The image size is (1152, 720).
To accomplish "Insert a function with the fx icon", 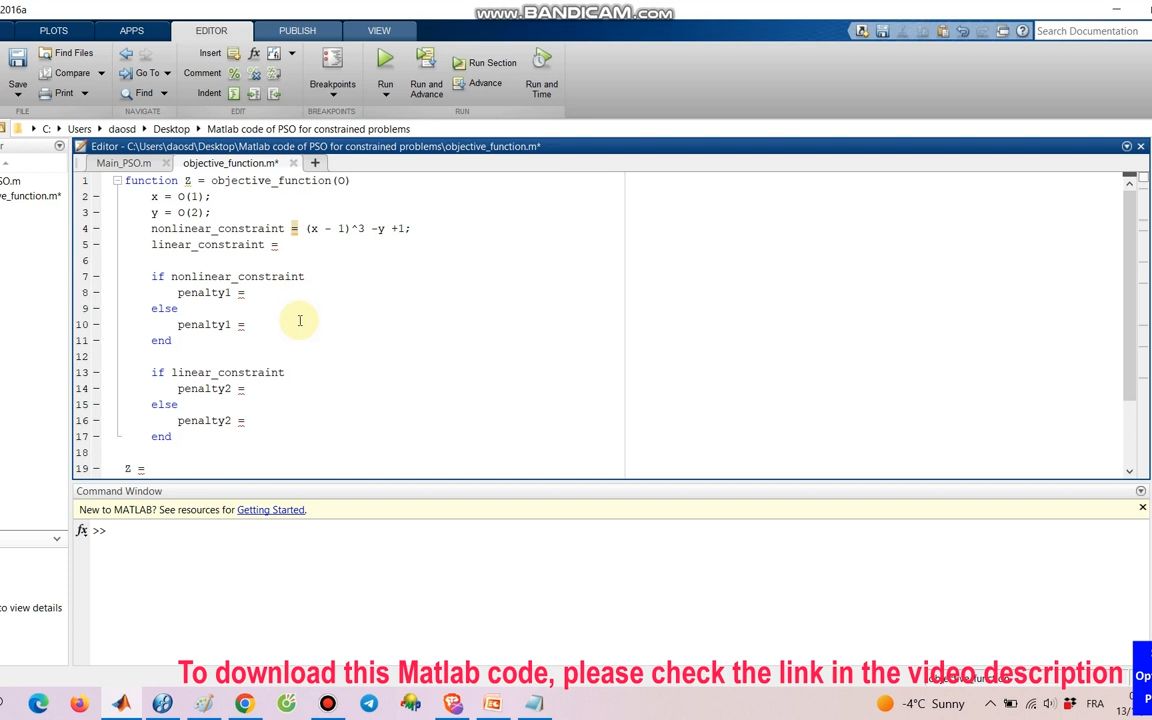I will 254,52.
